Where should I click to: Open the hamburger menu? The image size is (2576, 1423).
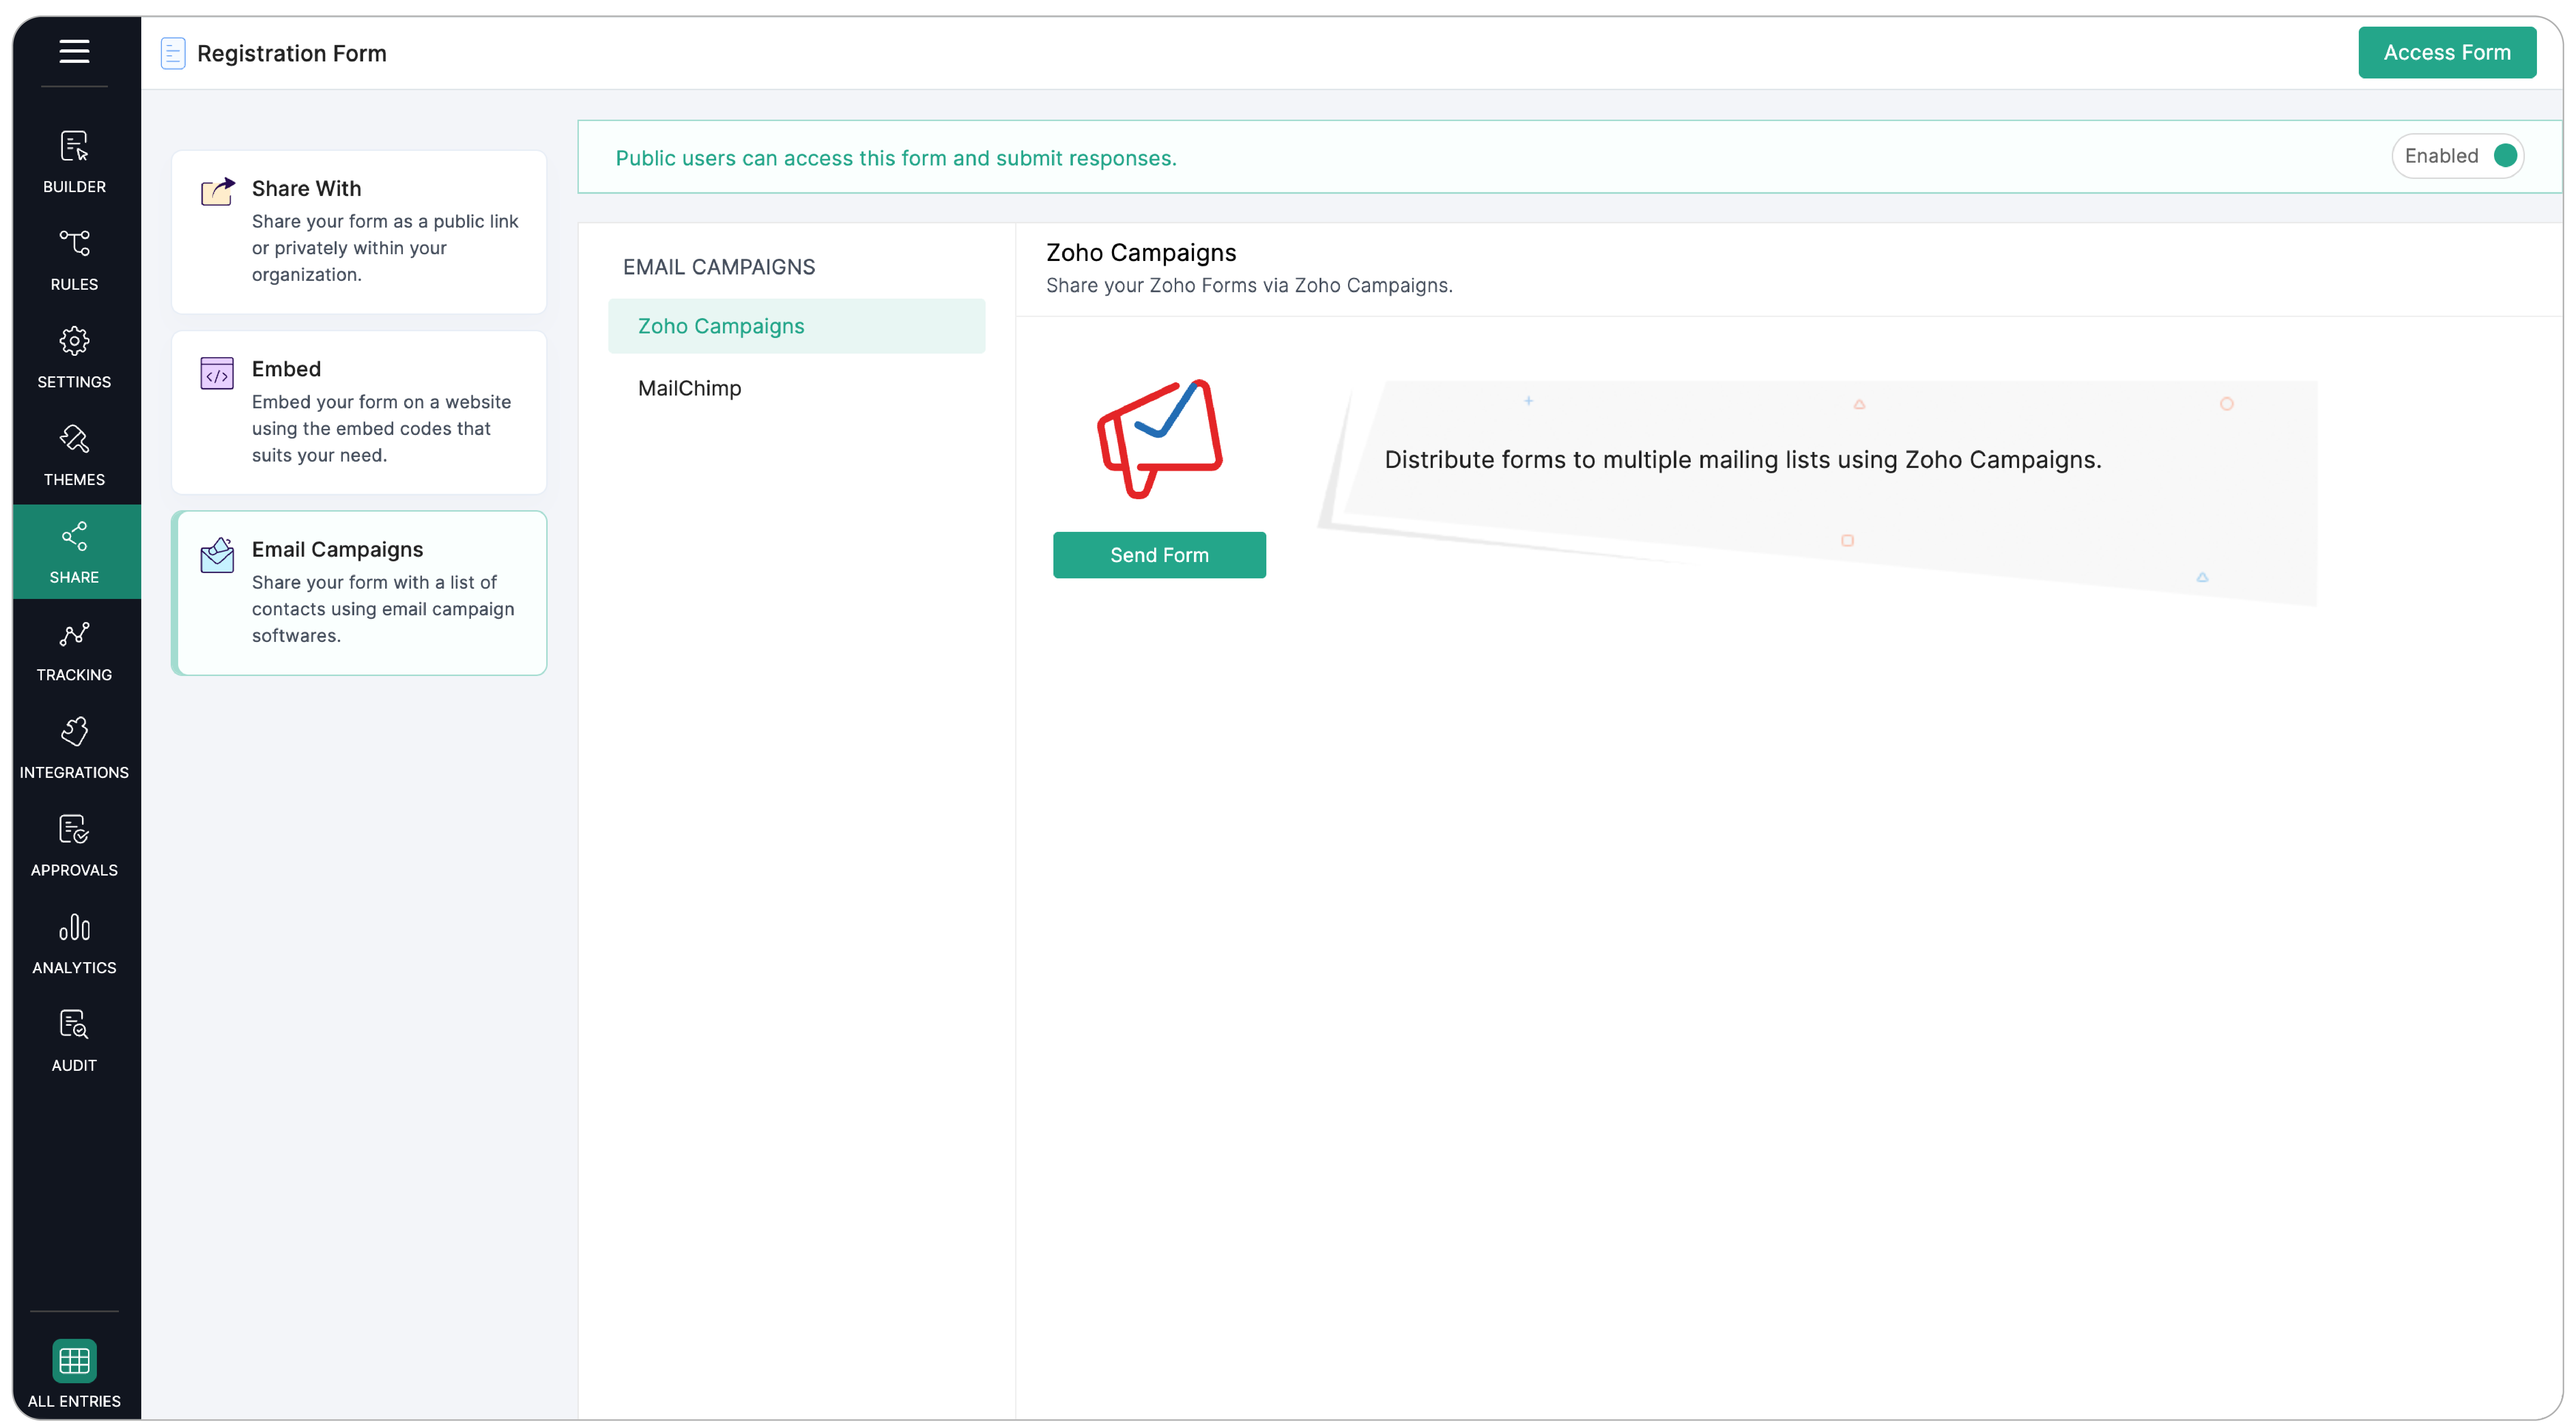(x=74, y=51)
